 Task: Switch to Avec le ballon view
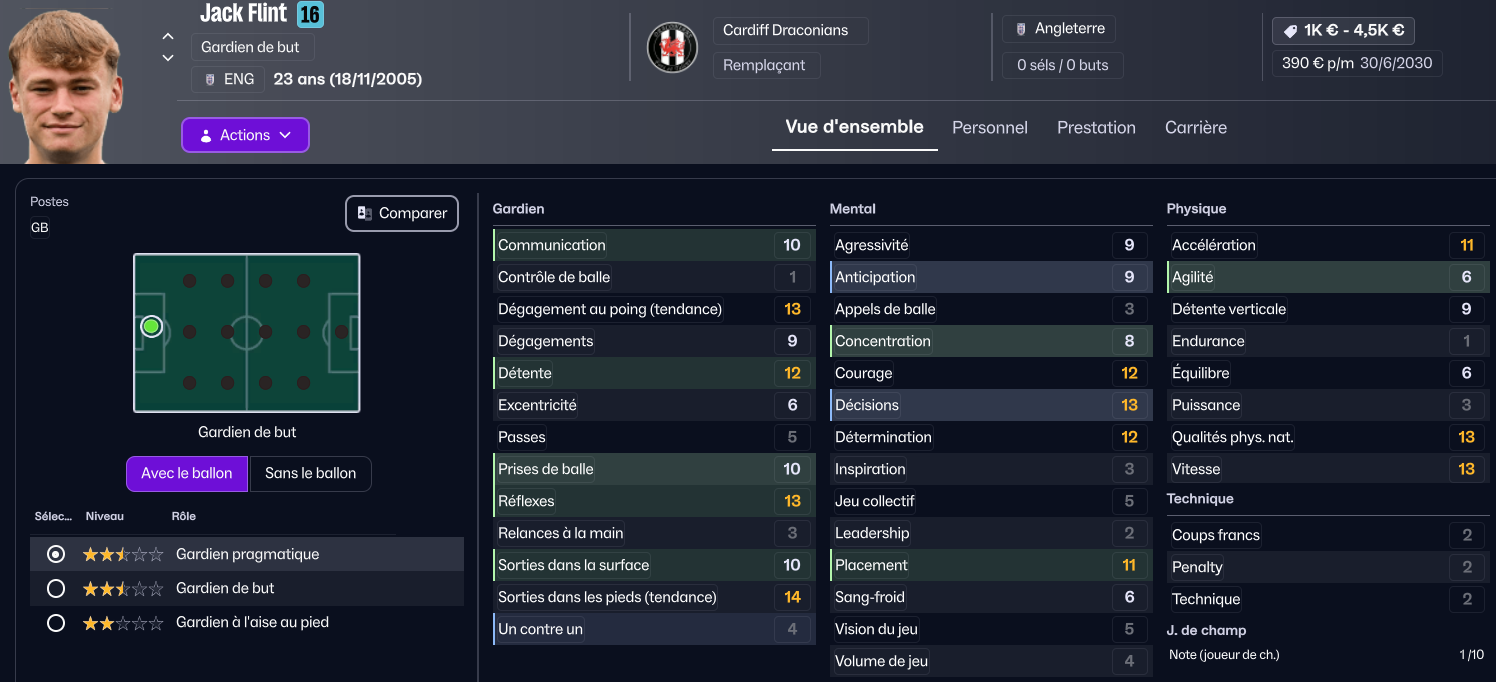tap(187, 474)
